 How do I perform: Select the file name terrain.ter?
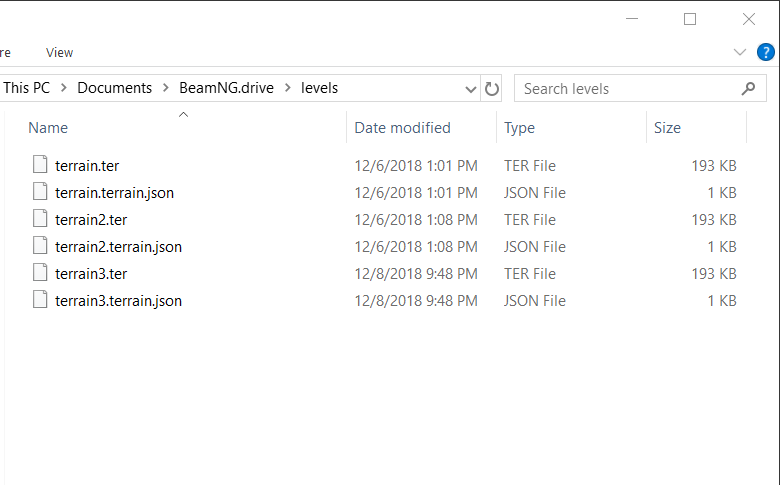[87, 166]
